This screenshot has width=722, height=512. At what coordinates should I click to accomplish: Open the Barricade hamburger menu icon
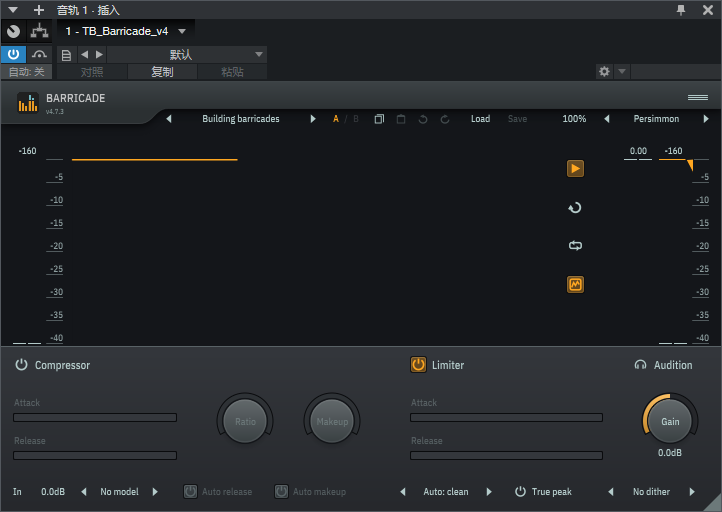(x=698, y=98)
